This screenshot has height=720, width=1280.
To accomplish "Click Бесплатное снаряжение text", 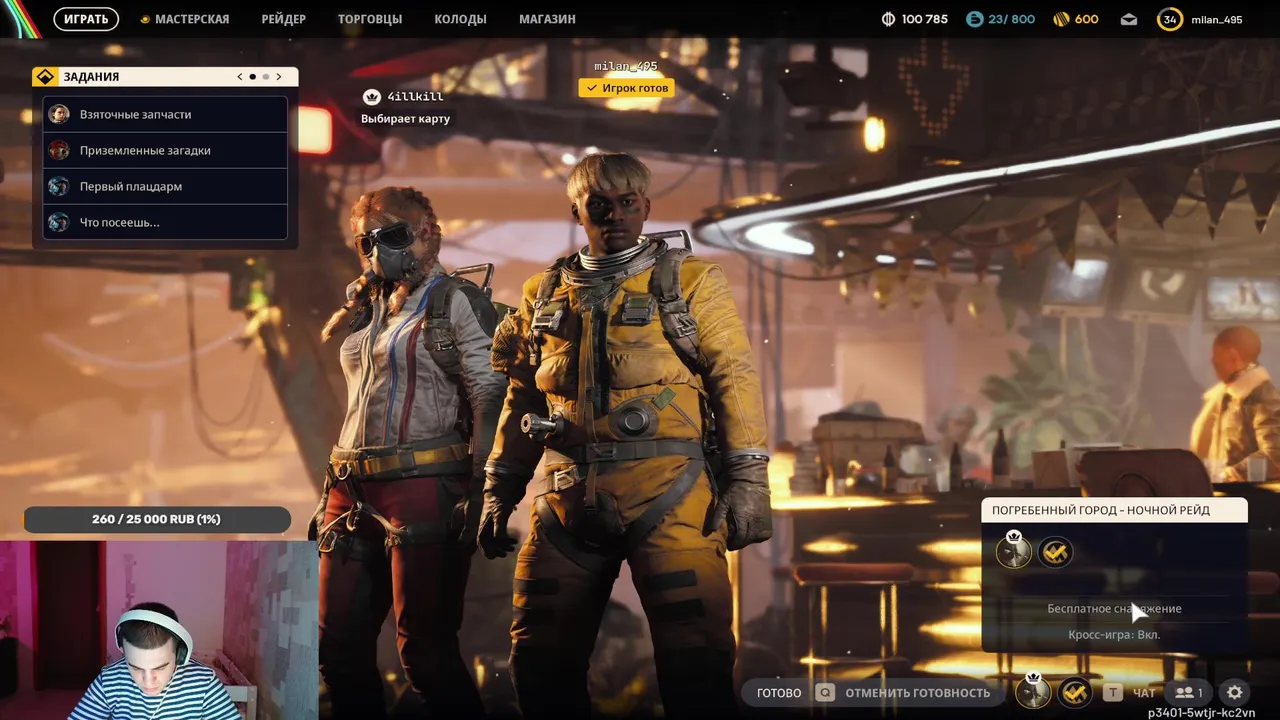I will click(1114, 608).
